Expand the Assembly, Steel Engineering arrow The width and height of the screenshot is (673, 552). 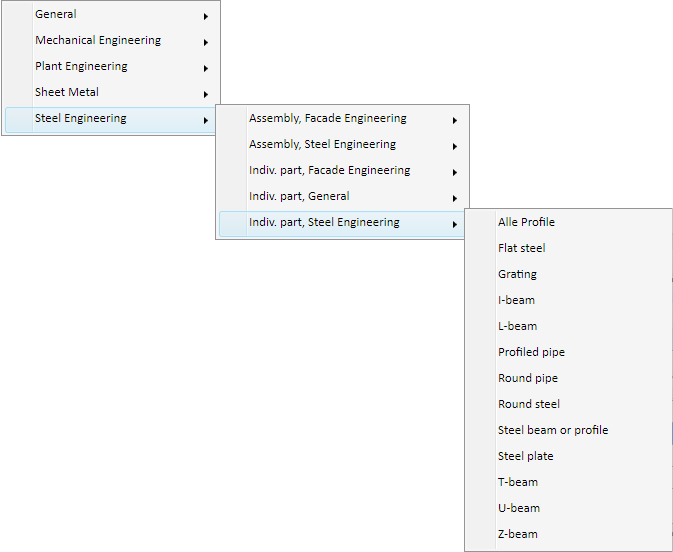455,146
